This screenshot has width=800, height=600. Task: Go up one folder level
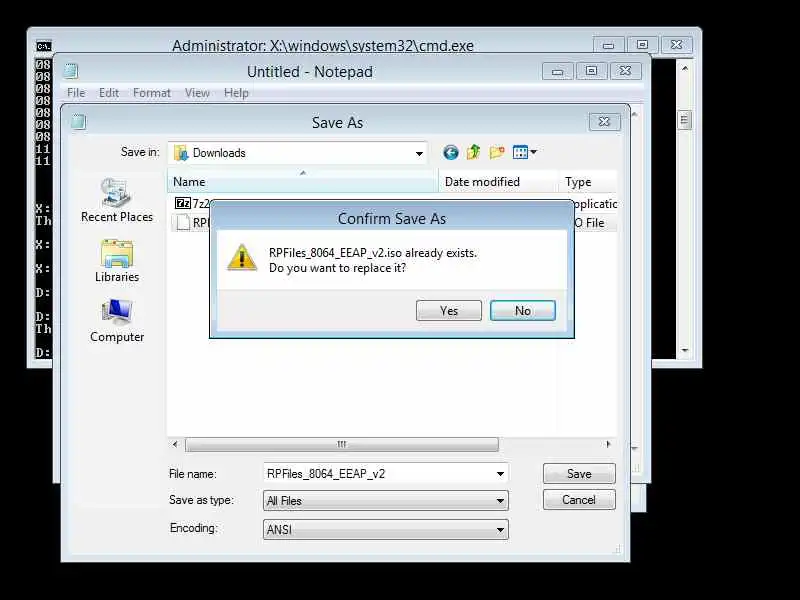coord(473,152)
